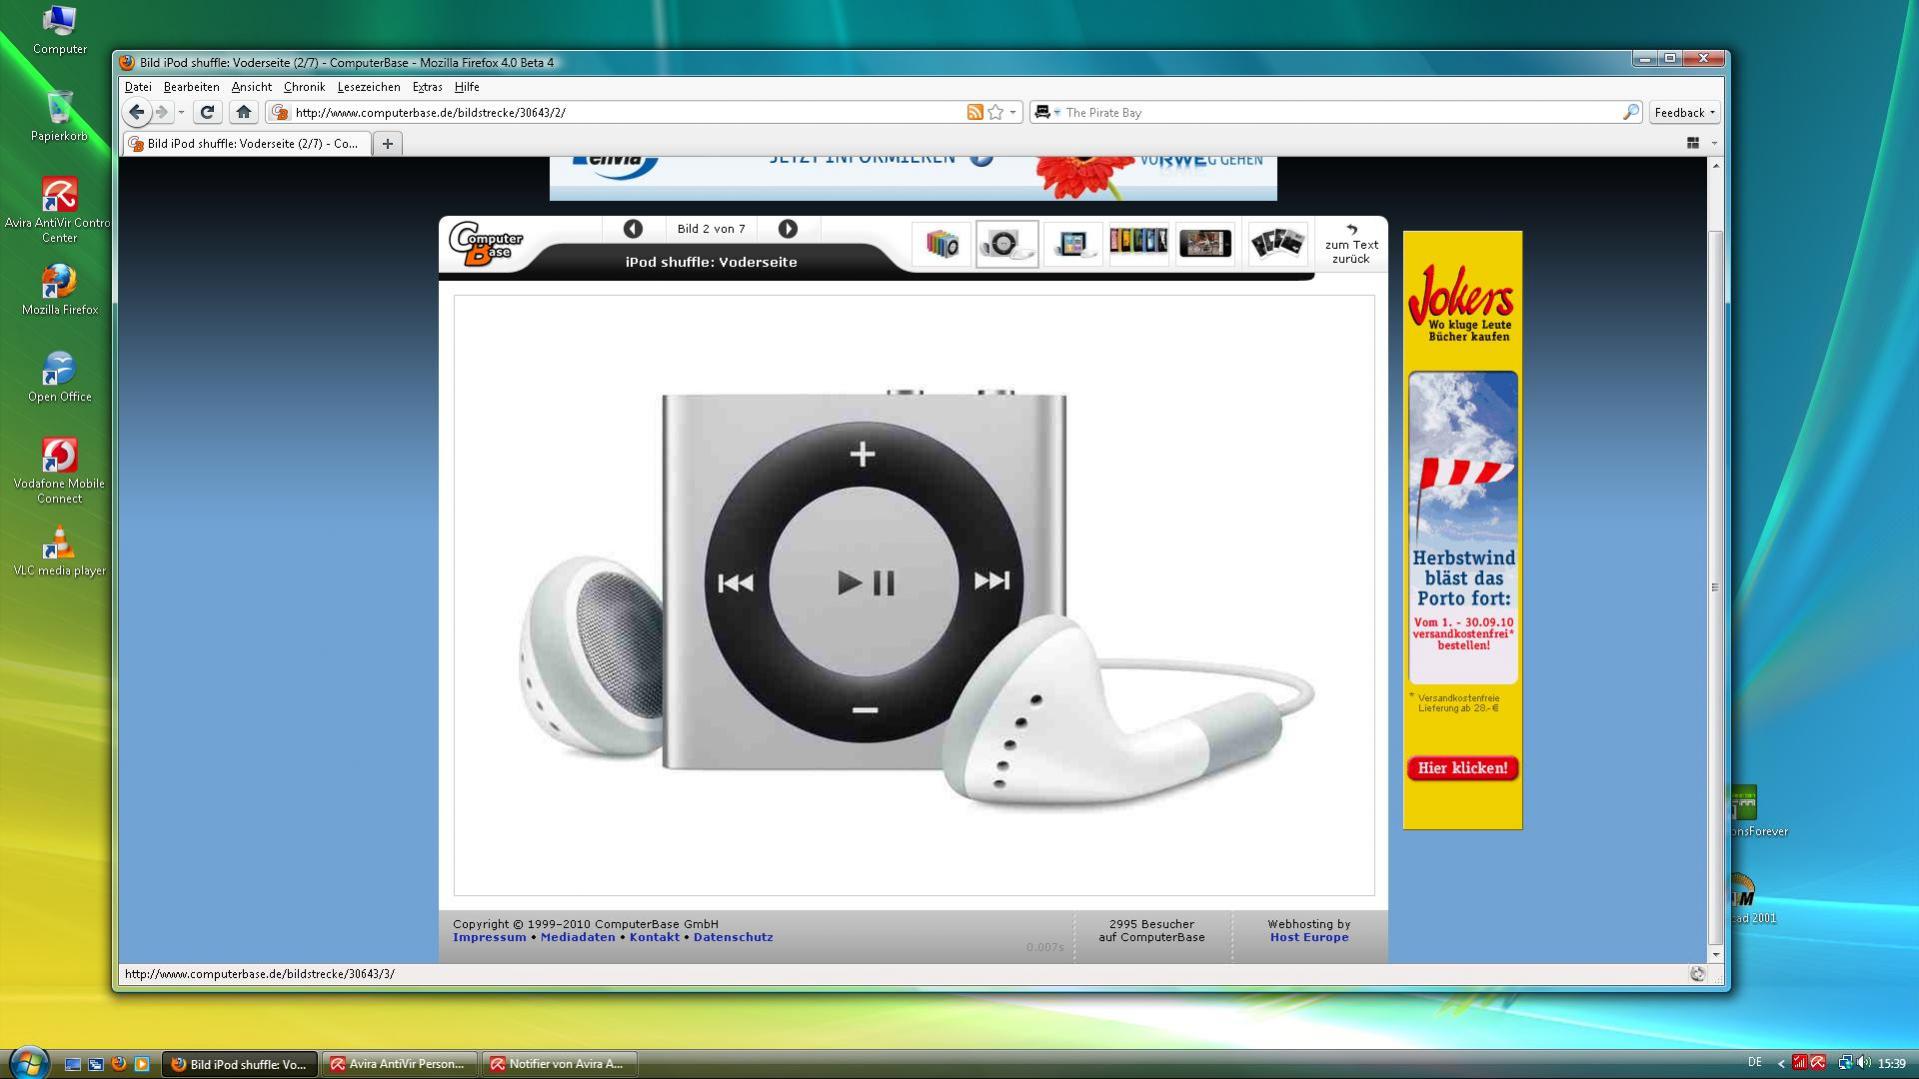
Task: Open the iPod nano with earbuds thumbnail
Action: [x=1073, y=243]
